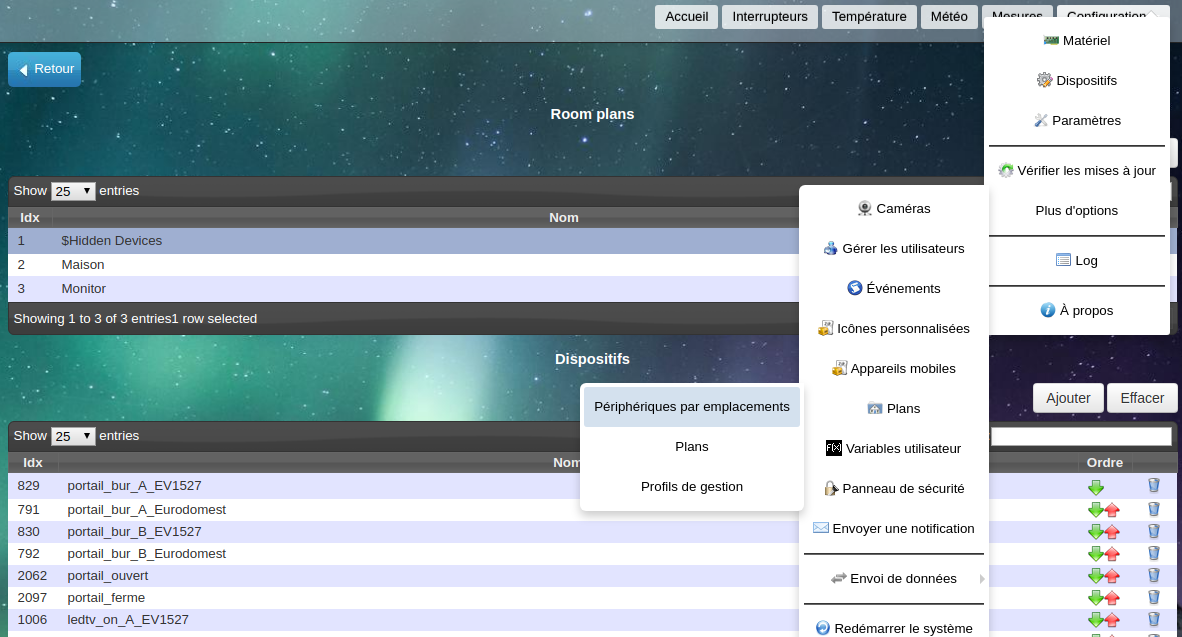The width and height of the screenshot is (1182, 637).
Task: Open the Caméras menu entry
Action: 893,209
